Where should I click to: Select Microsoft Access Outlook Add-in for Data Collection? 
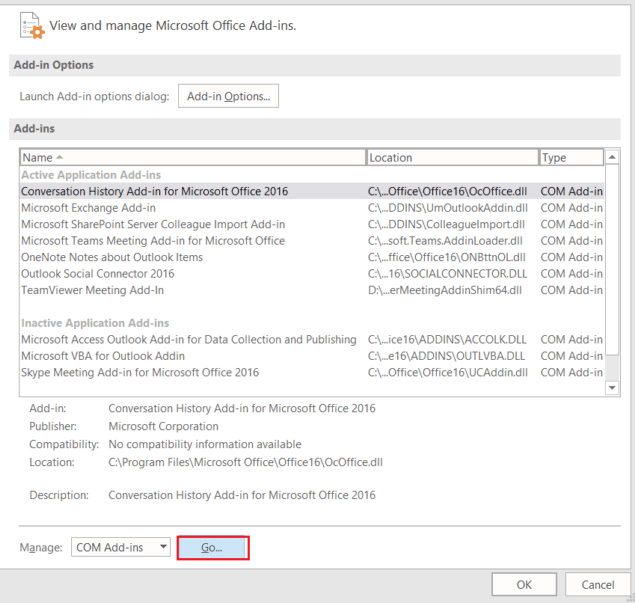312,339
